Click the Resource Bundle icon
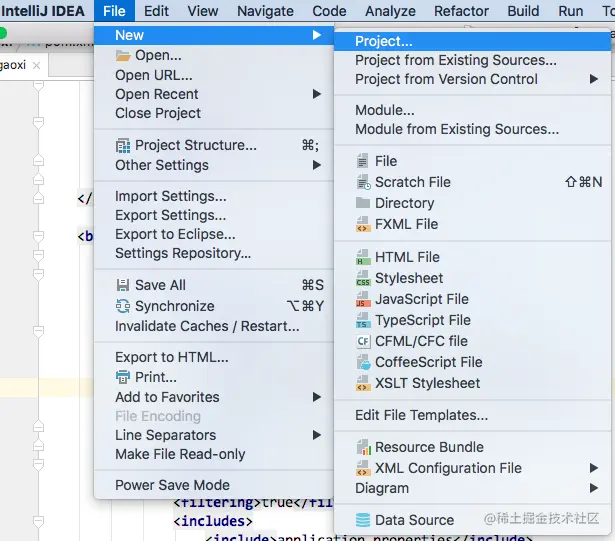This screenshot has height=541, width=615. 364,447
